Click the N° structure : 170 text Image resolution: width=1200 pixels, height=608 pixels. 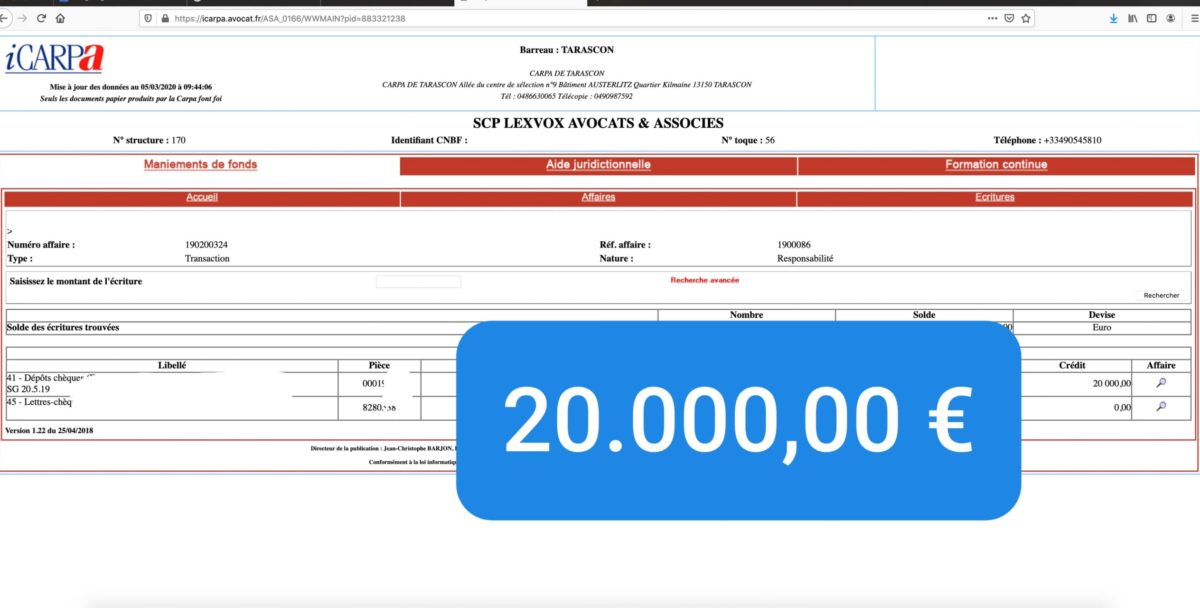[x=149, y=141]
